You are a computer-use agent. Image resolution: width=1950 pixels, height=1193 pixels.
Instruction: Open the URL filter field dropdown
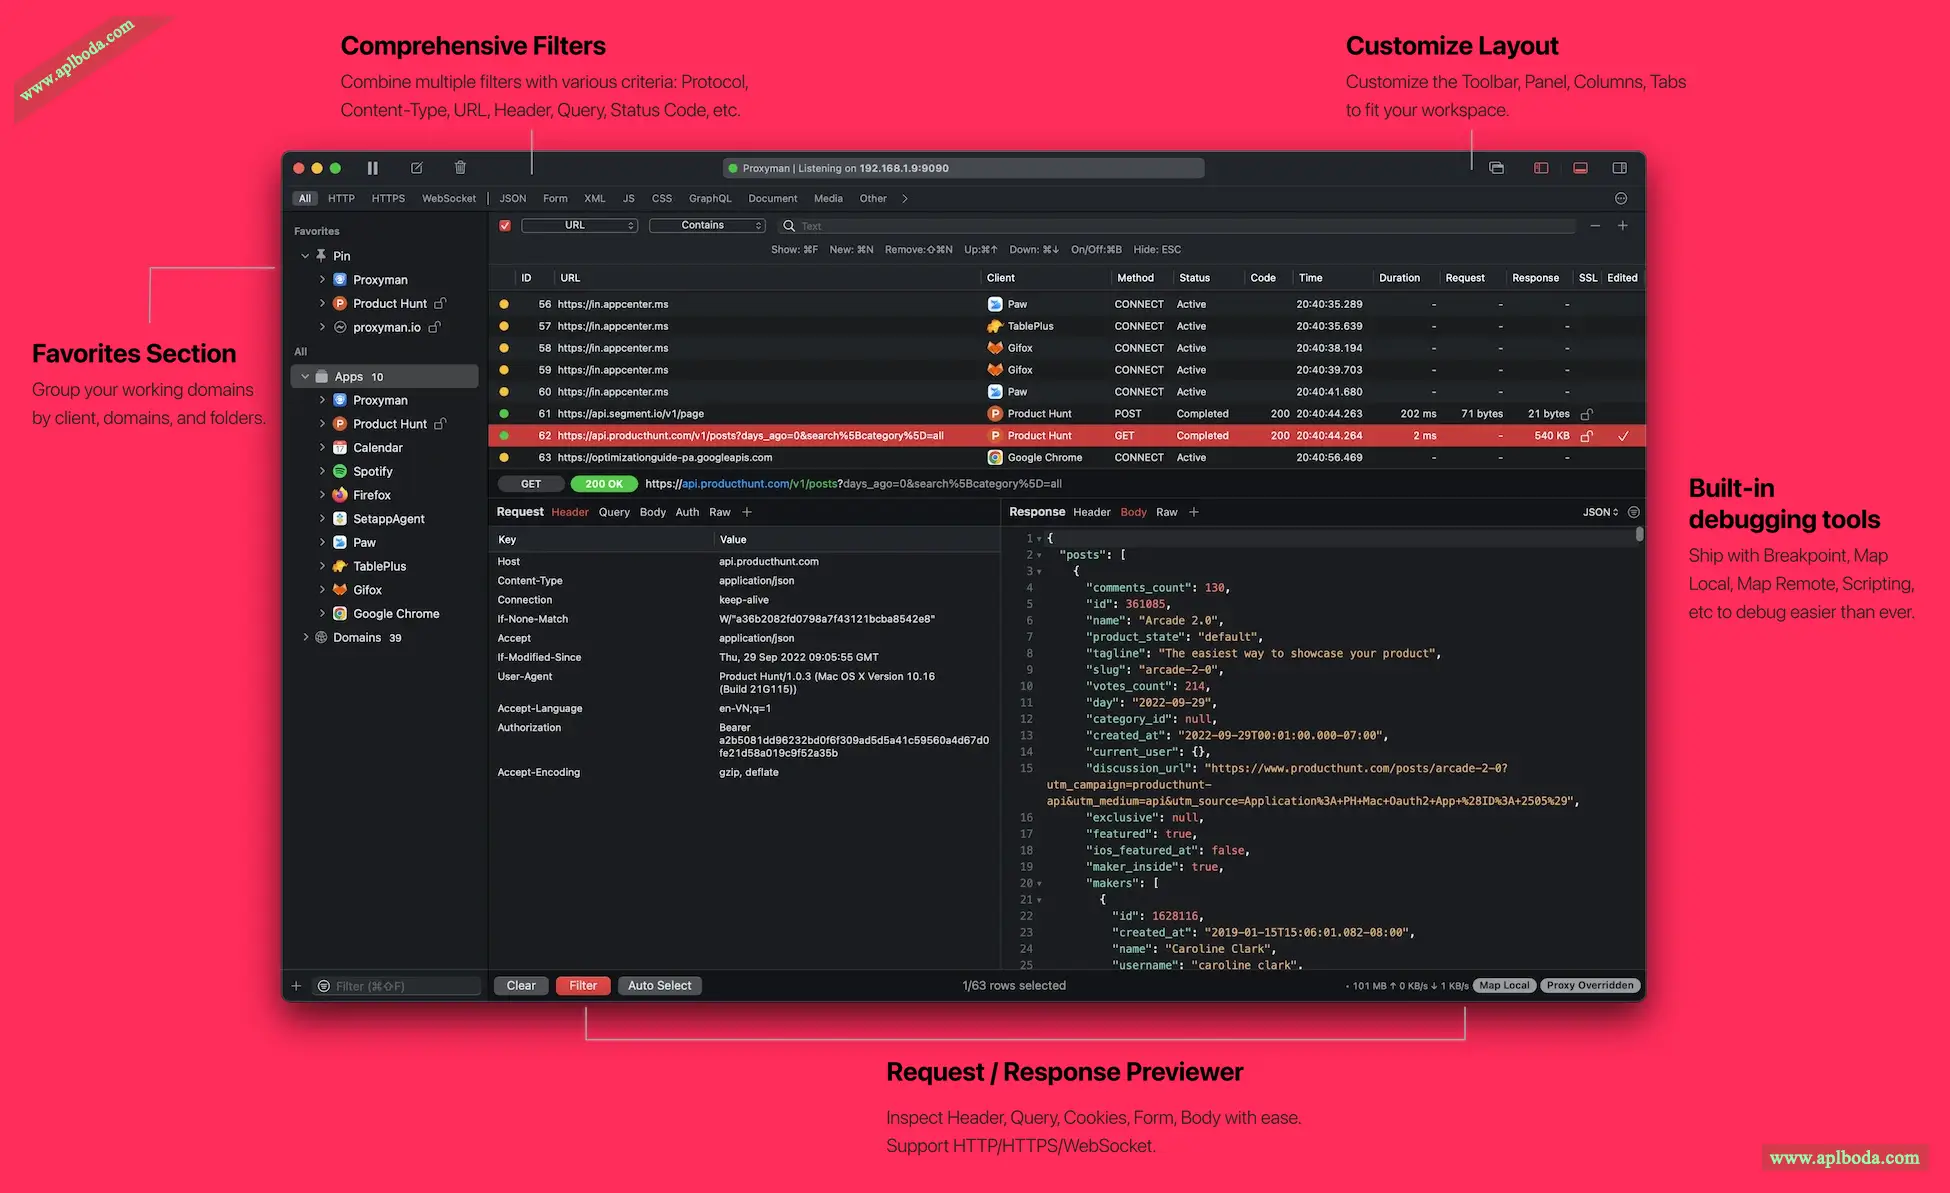579,226
